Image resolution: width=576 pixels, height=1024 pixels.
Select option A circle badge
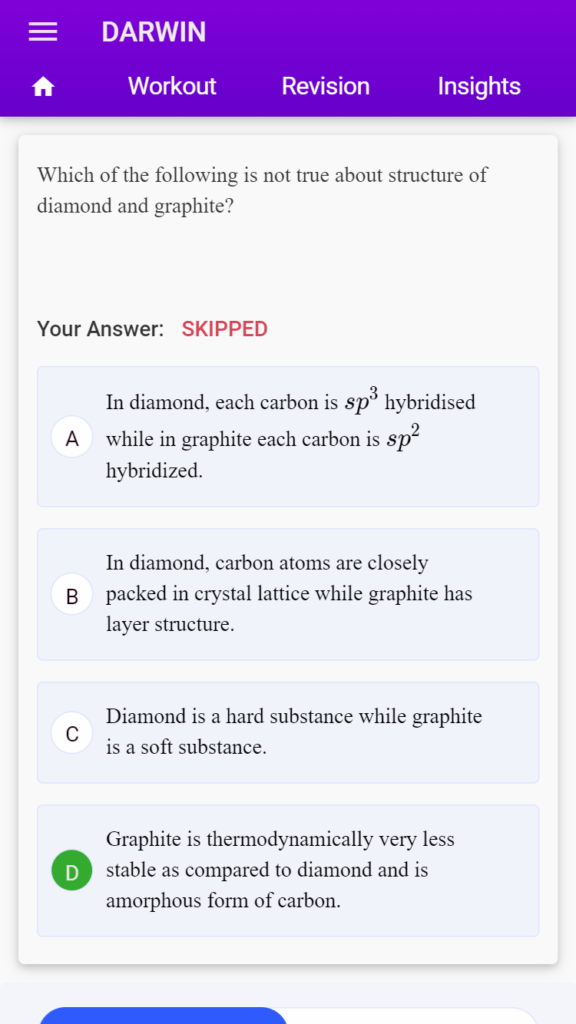(x=72, y=437)
